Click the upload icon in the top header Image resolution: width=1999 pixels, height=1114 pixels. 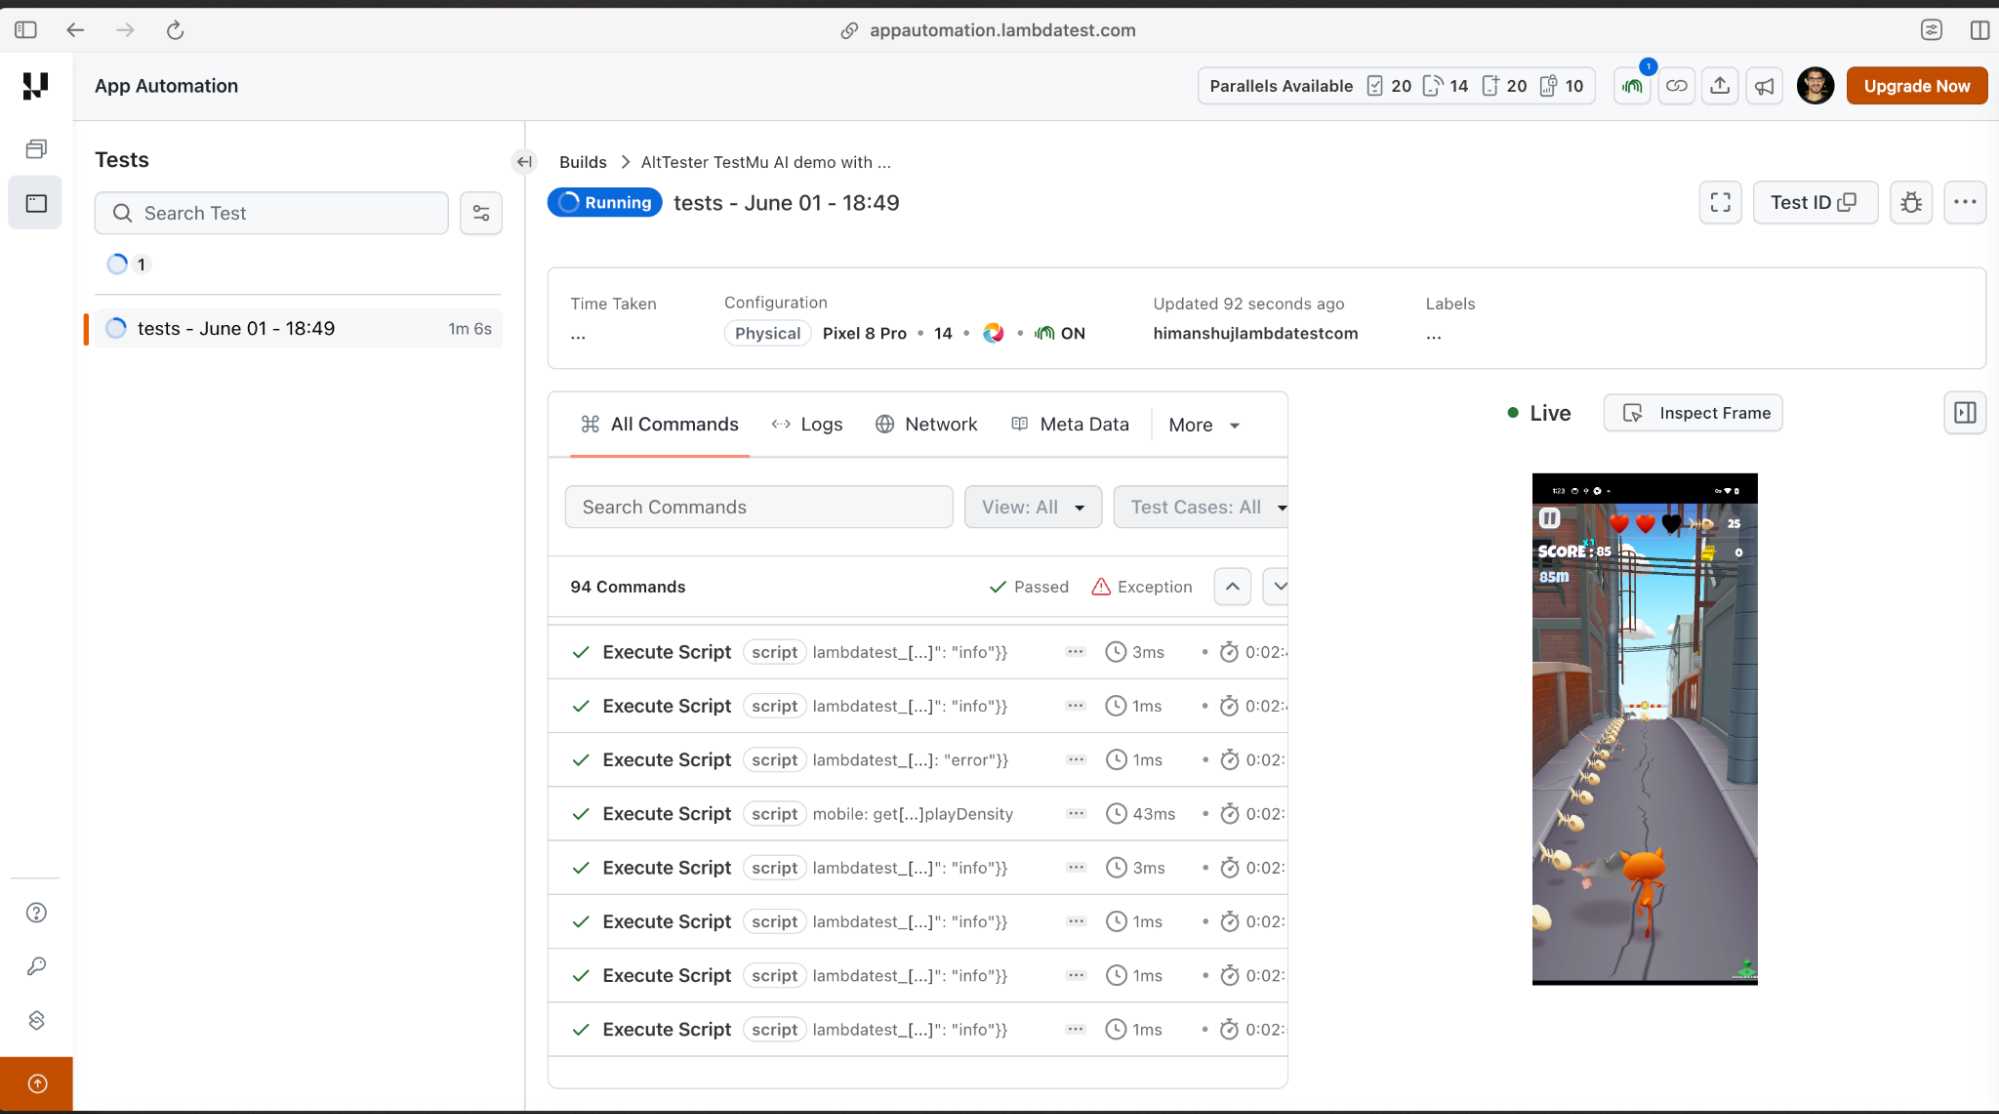1720,86
